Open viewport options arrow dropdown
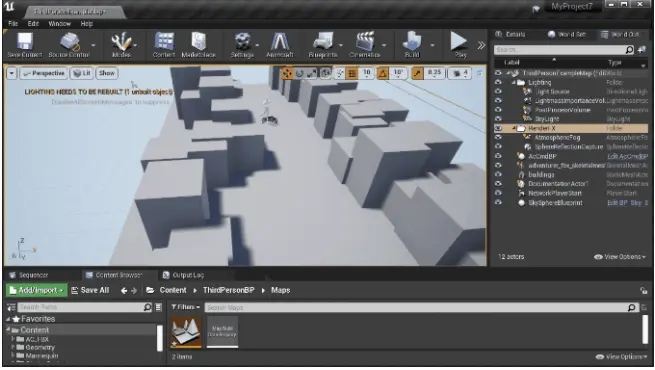The image size is (655, 370). (12, 73)
